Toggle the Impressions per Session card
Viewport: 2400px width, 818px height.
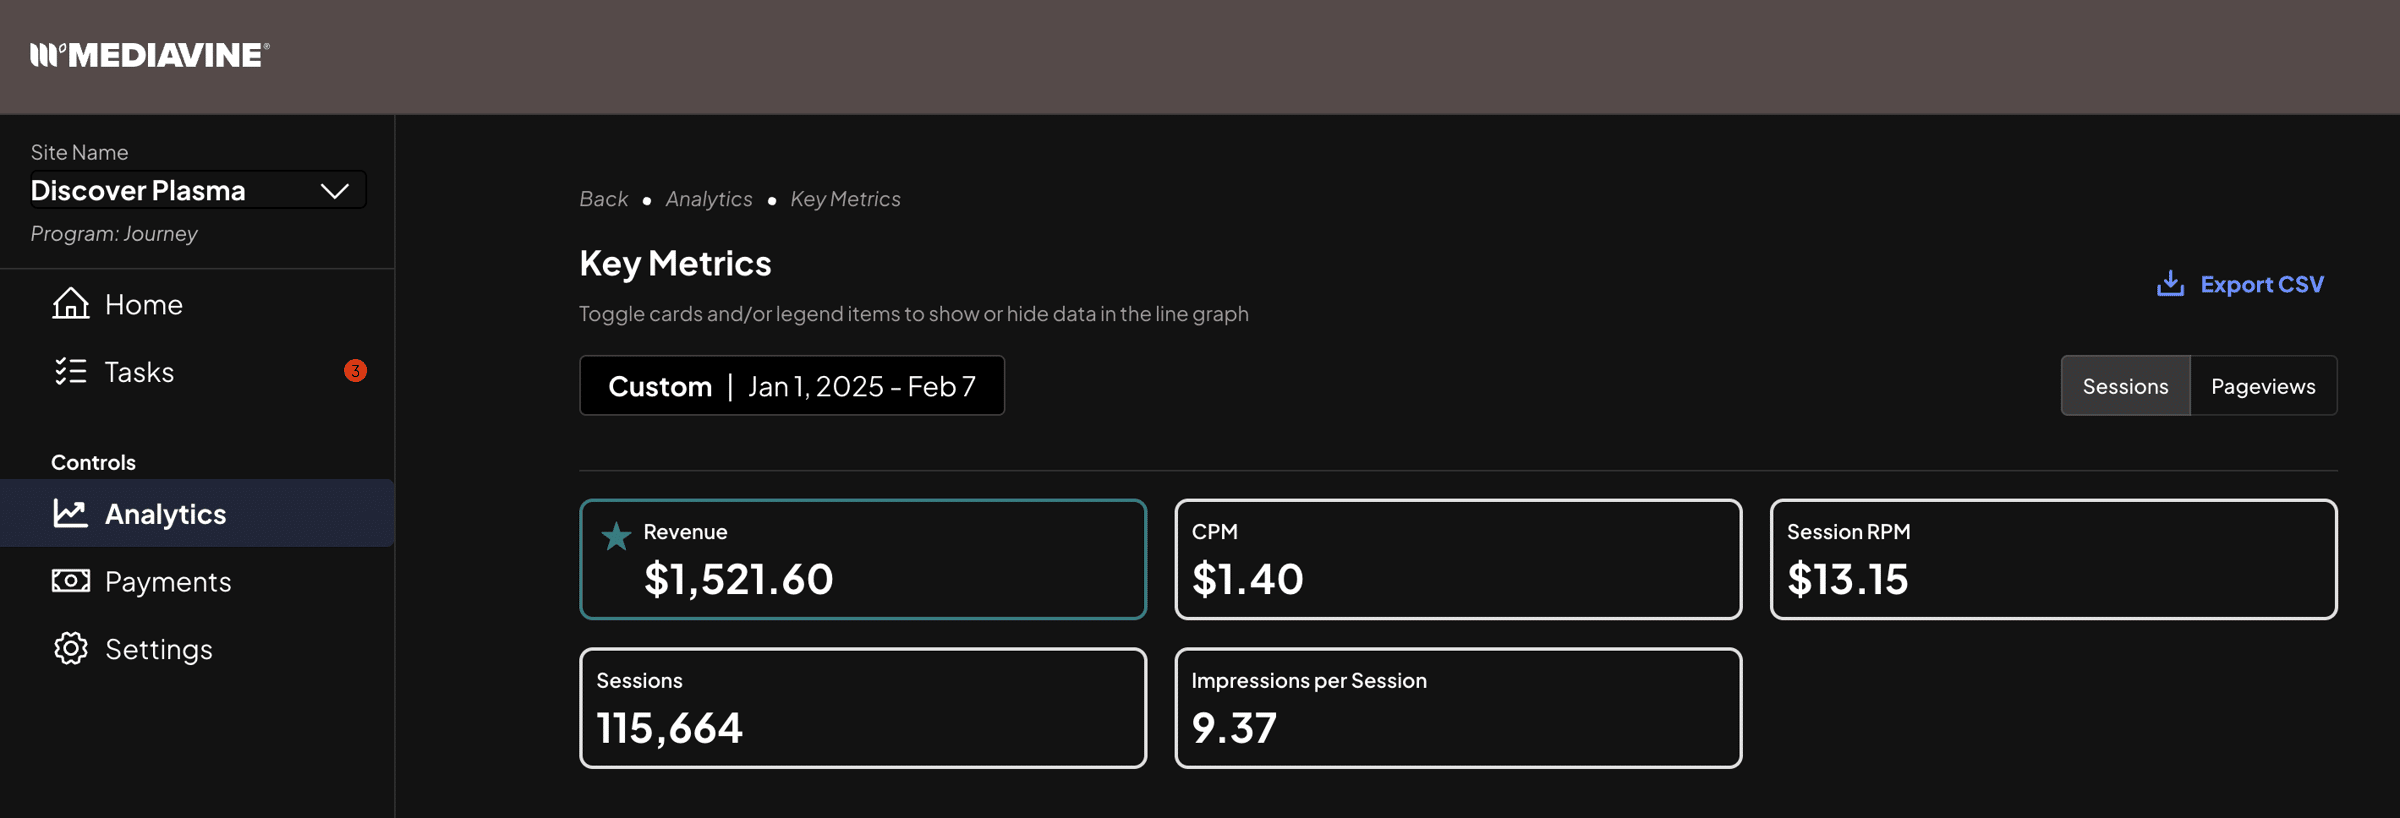click(x=1457, y=708)
